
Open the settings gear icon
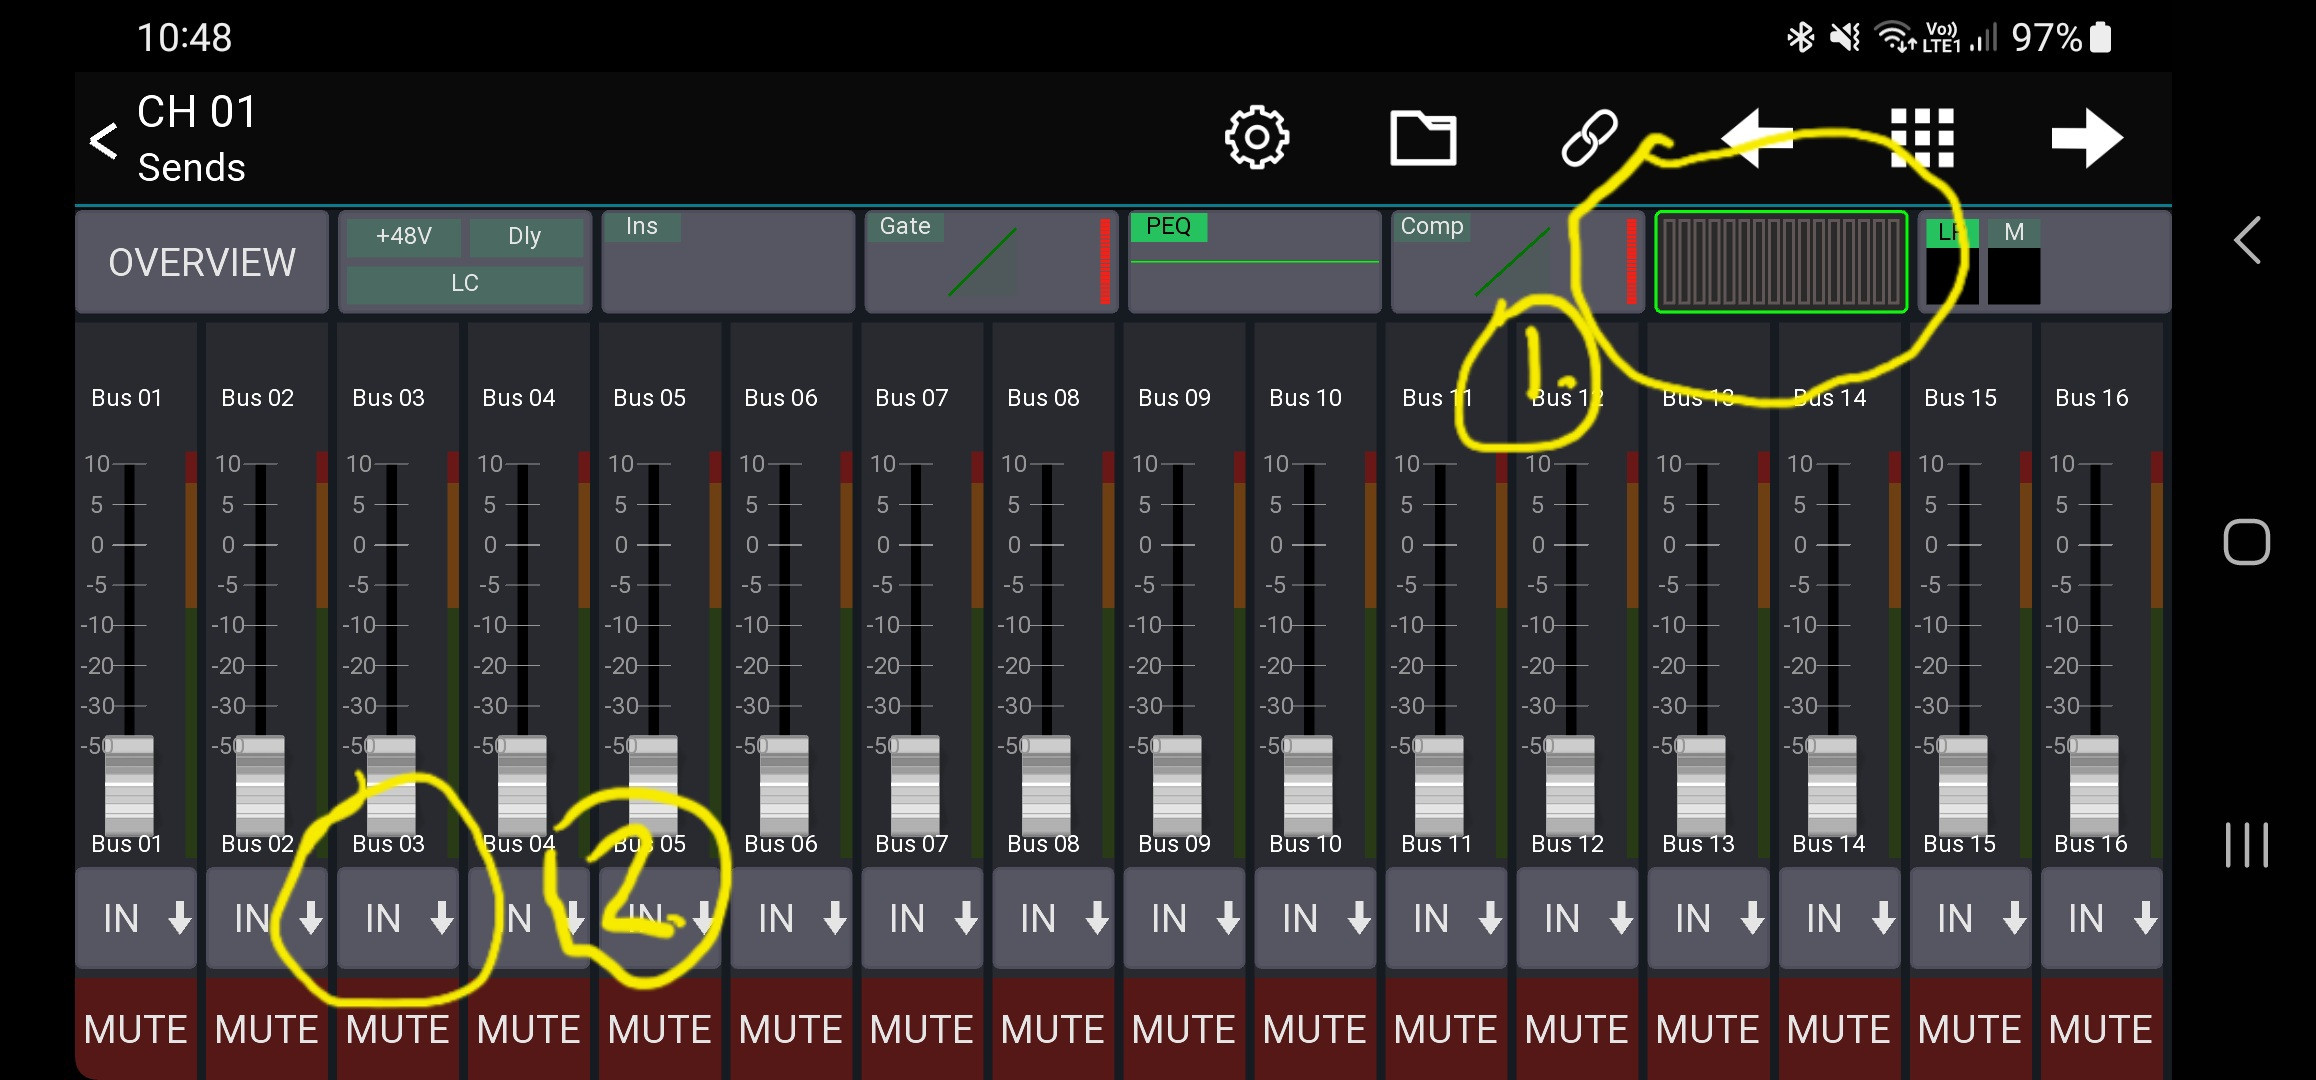(1257, 138)
